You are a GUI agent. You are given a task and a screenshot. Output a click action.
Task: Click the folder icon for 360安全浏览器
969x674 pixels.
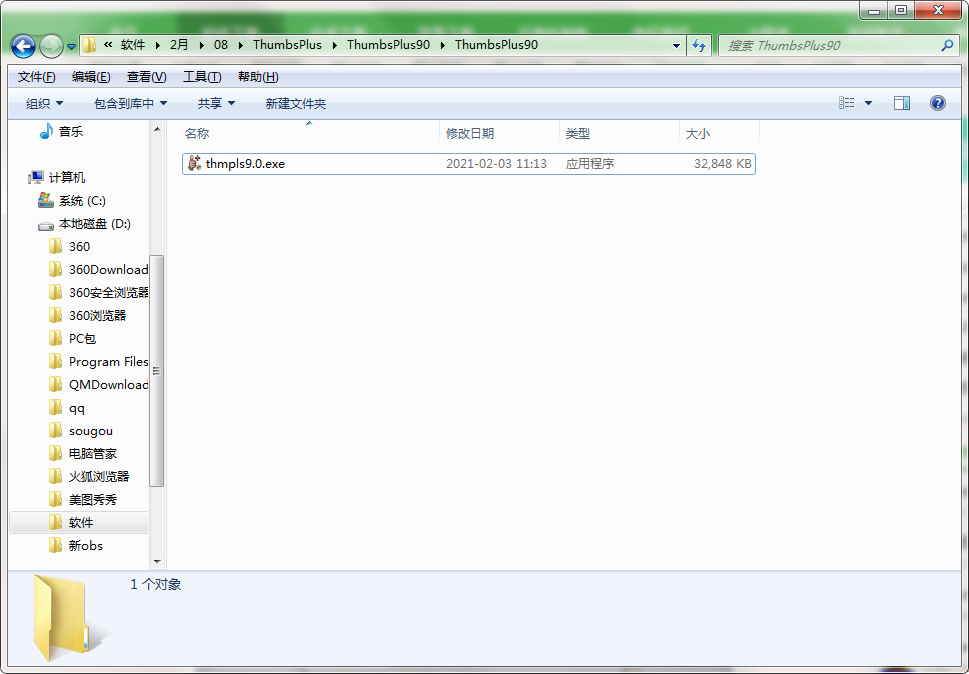[x=56, y=292]
